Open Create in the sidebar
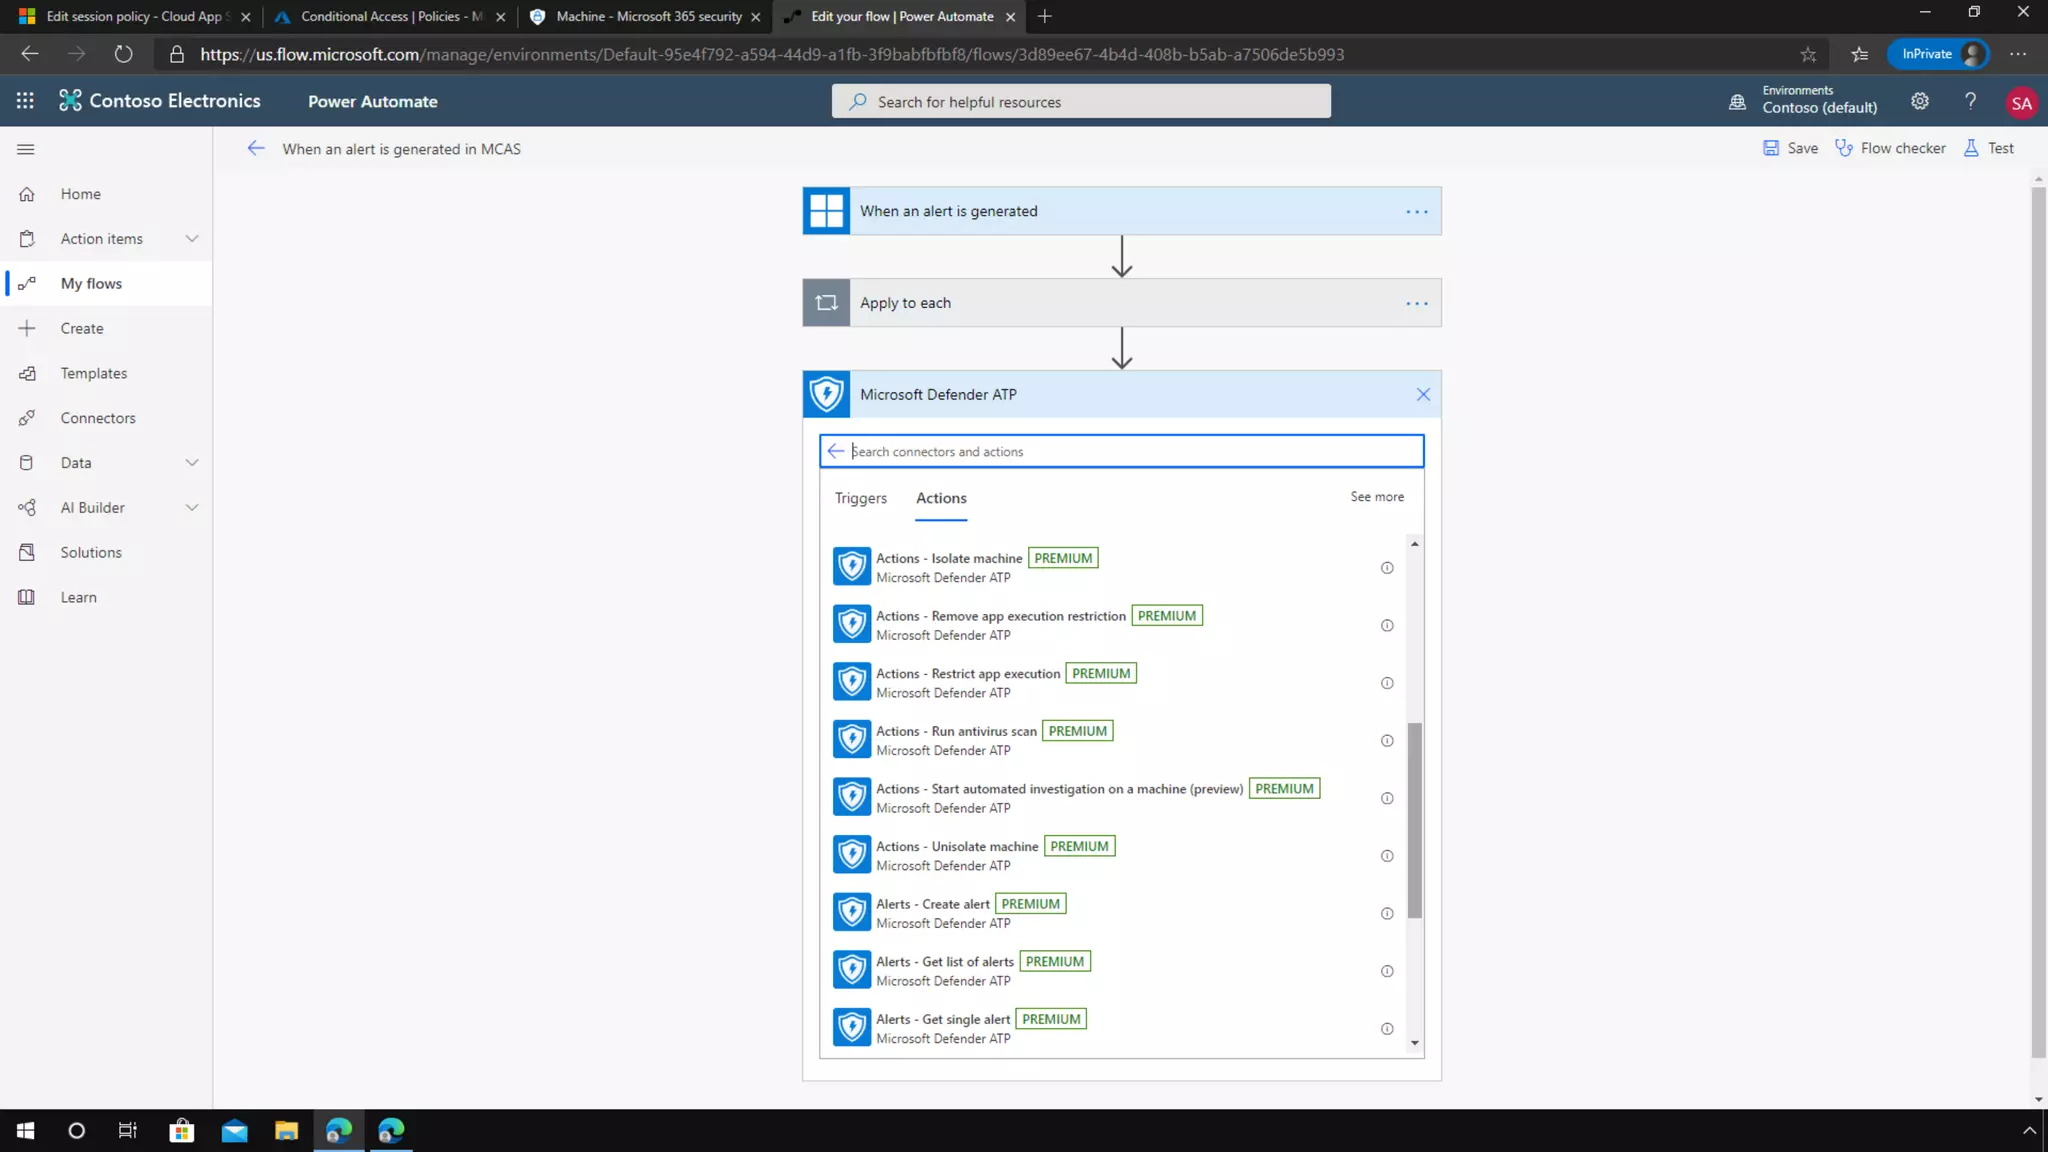 click(x=106, y=329)
